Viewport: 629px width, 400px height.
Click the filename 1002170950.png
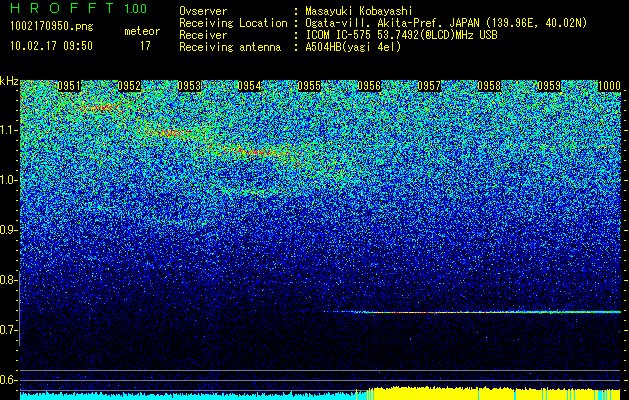(x=52, y=27)
